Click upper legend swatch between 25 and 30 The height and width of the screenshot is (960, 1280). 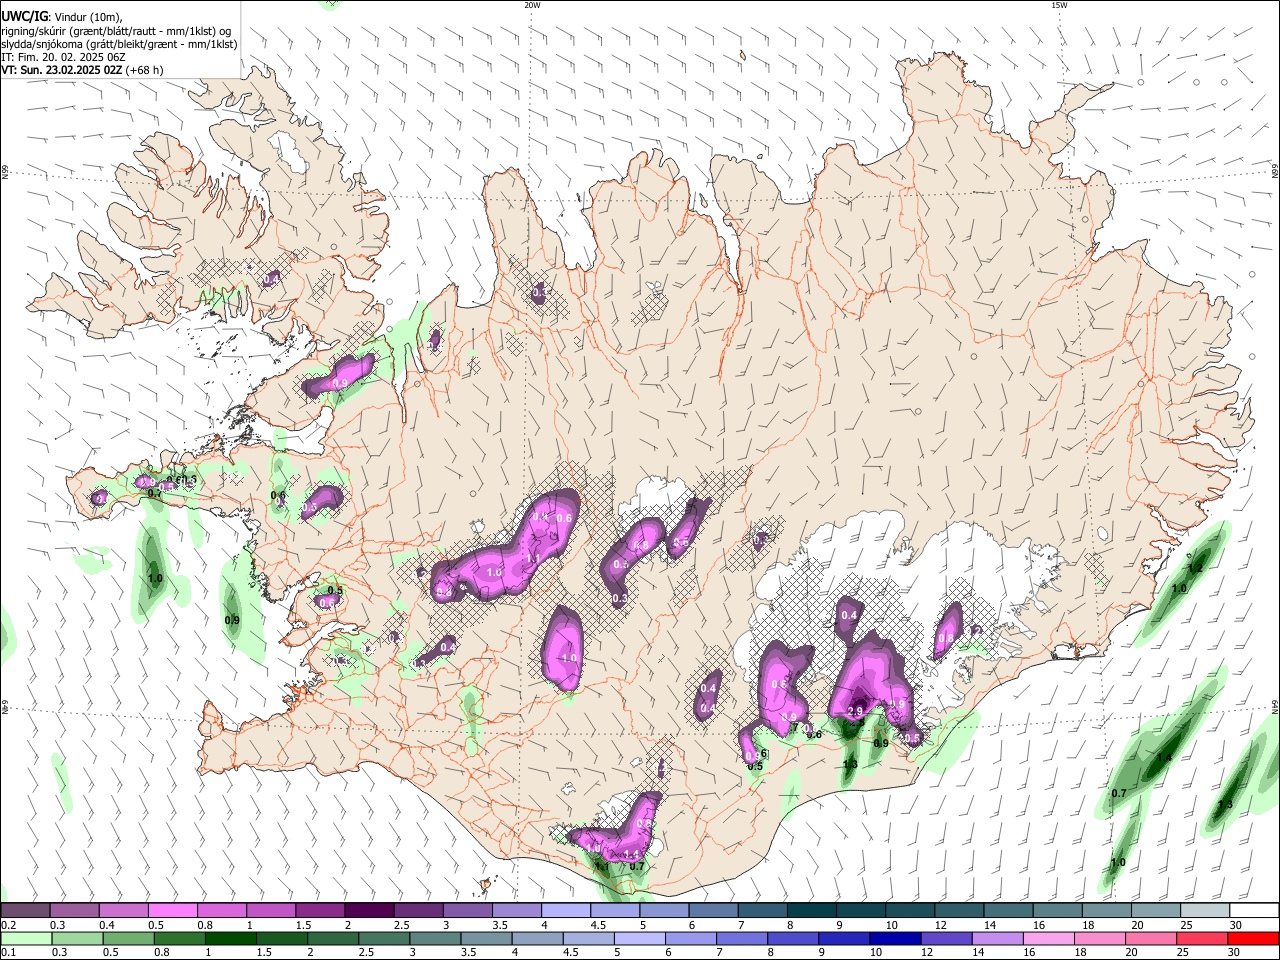1203,910
